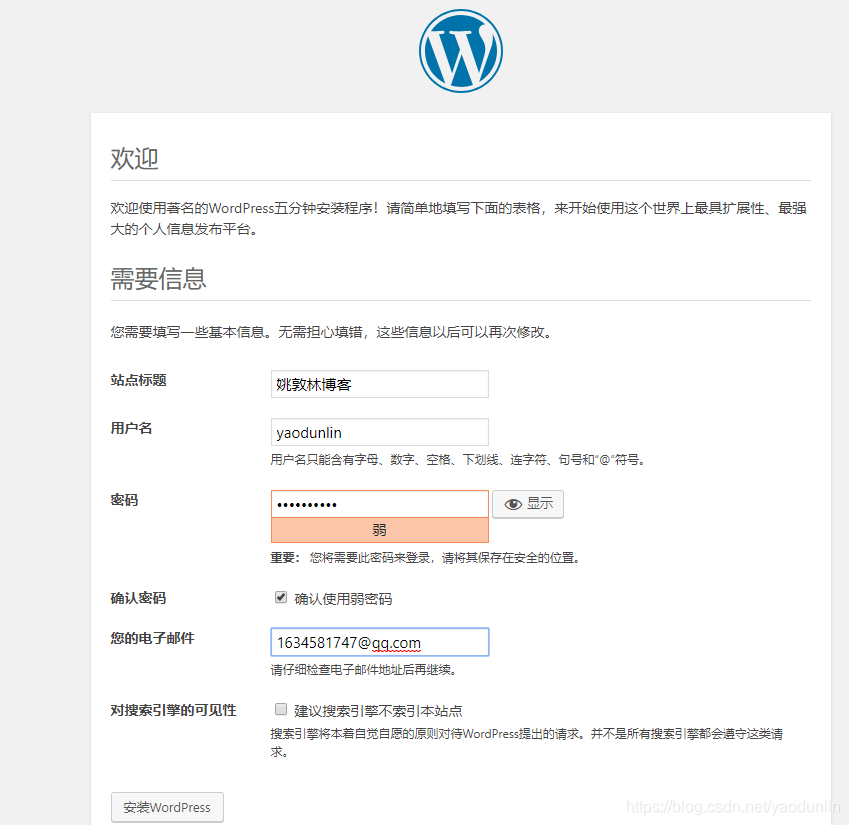Click the 需要信息 heading
The image size is (849, 825).
(159, 279)
